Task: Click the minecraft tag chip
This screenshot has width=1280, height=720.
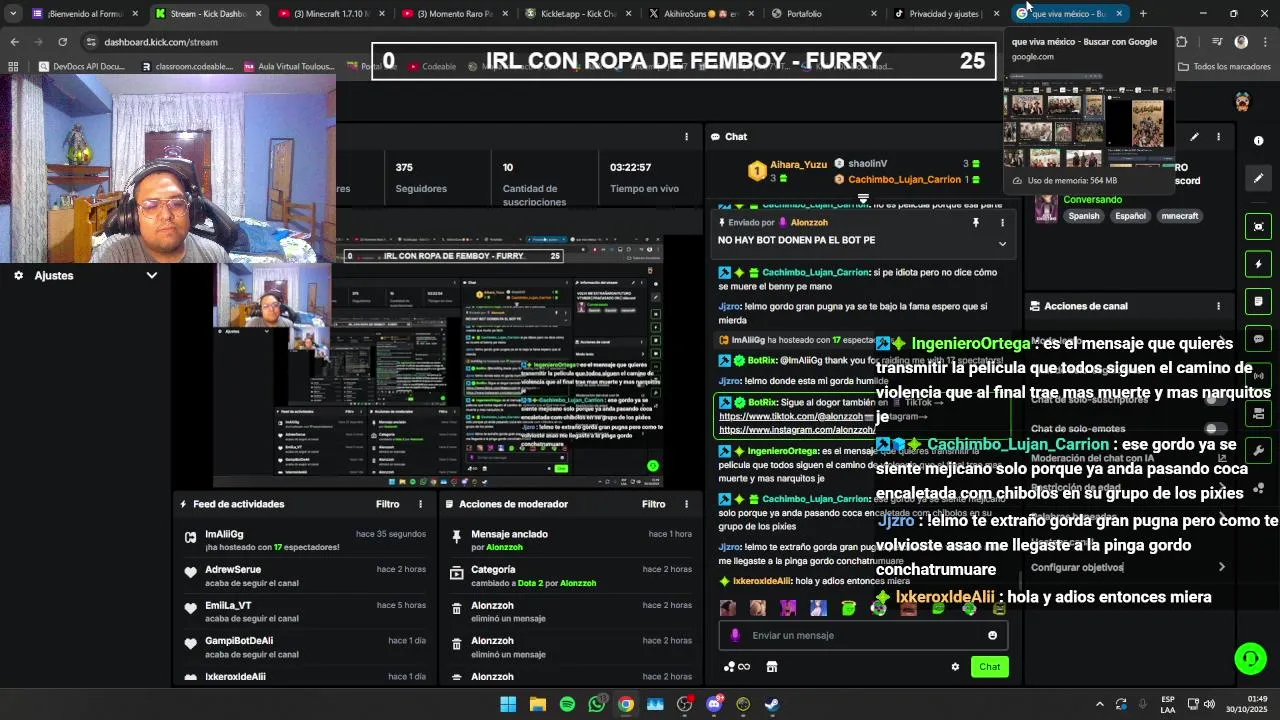Action: pos(1179,216)
